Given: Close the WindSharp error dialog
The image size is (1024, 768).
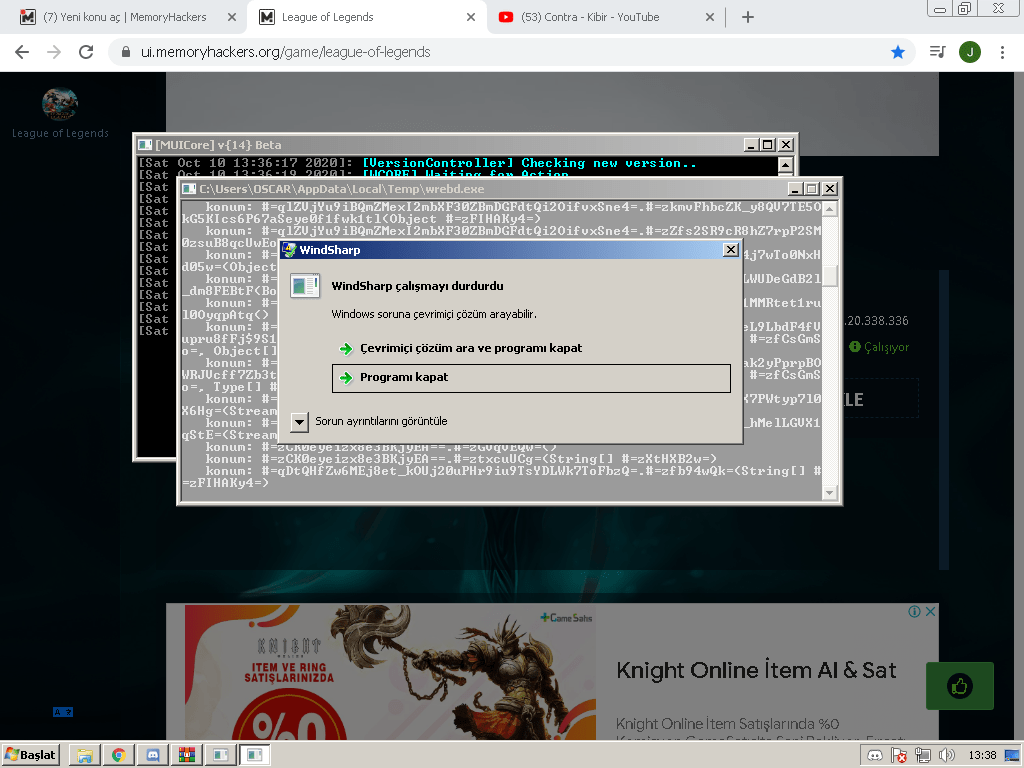Looking at the screenshot, I should coord(731,249).
